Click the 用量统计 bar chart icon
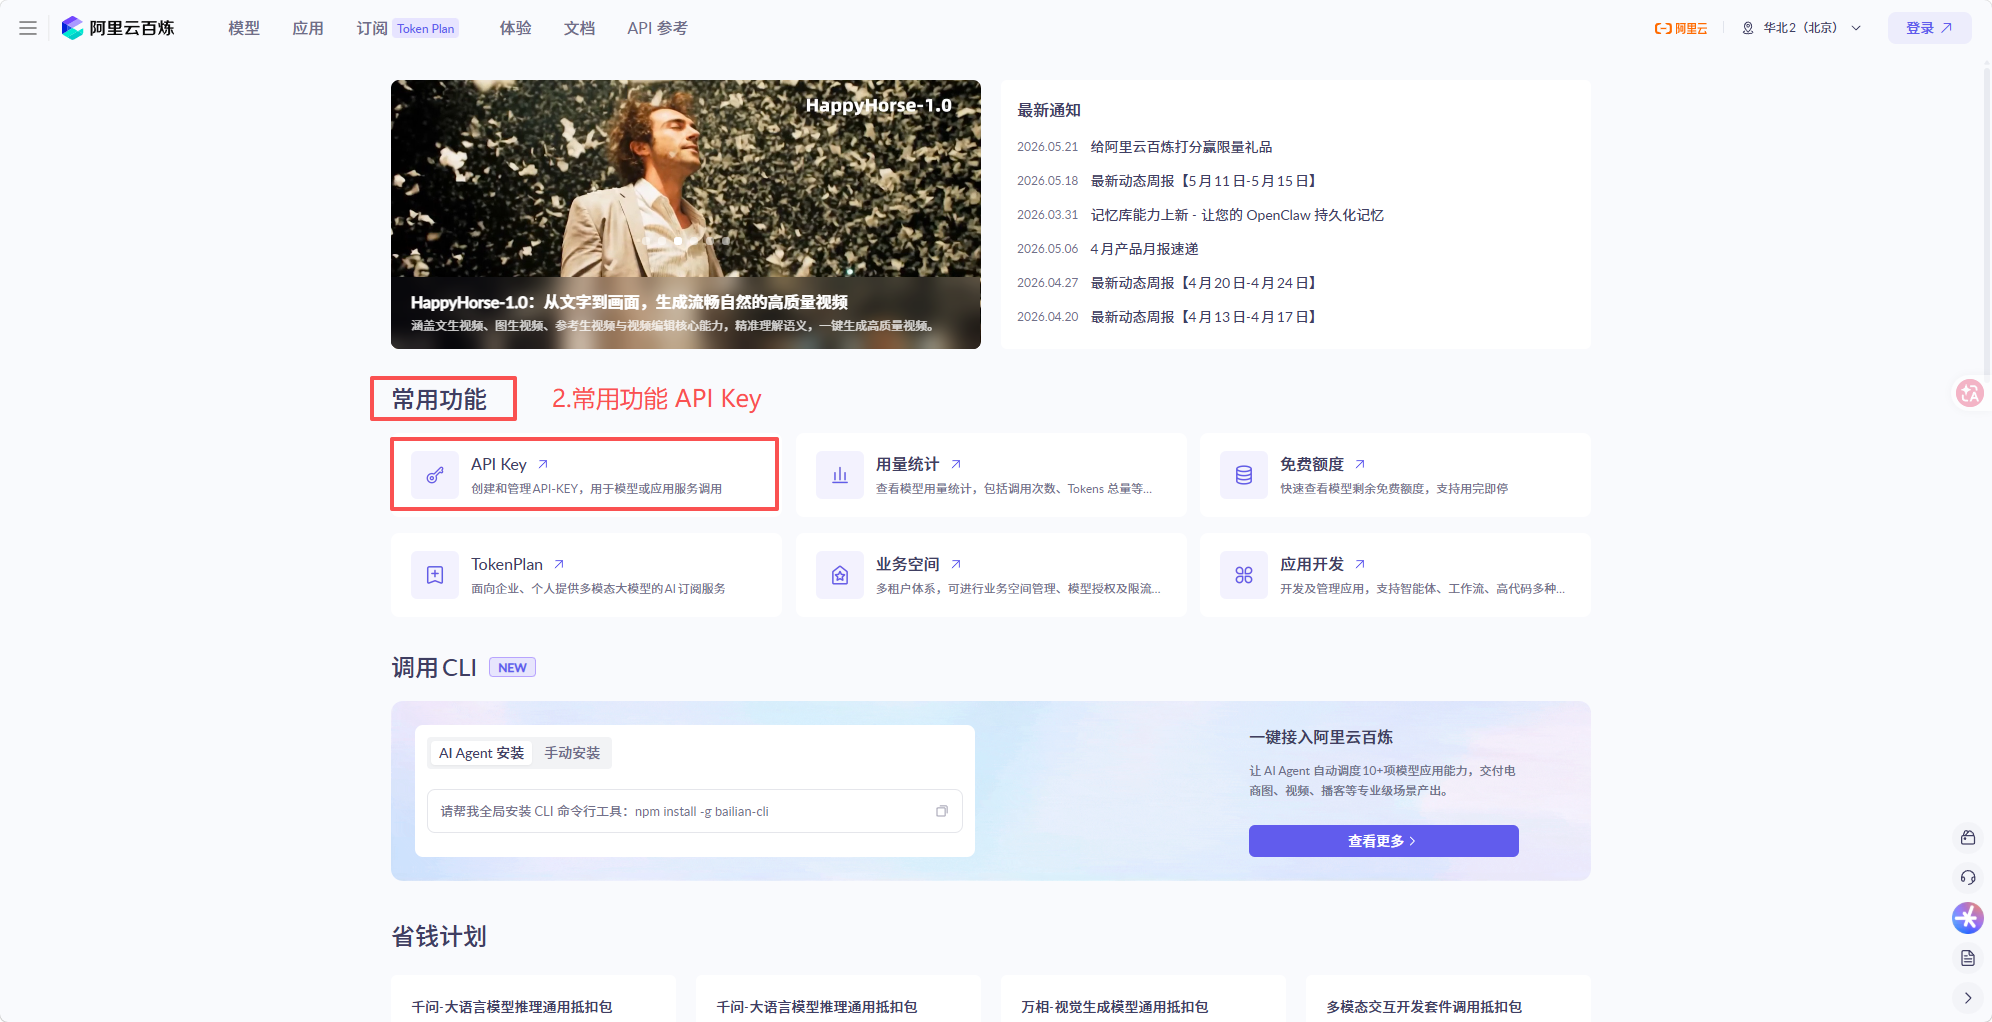The image size is (1992, 1022). pos(840,475)
